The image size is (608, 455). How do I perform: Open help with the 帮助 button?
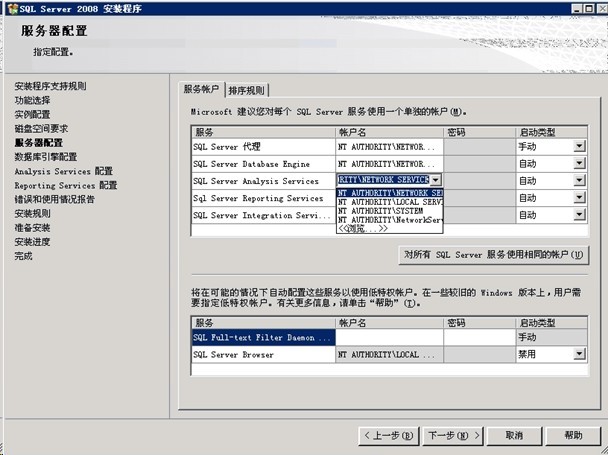(x=573, y=436)
